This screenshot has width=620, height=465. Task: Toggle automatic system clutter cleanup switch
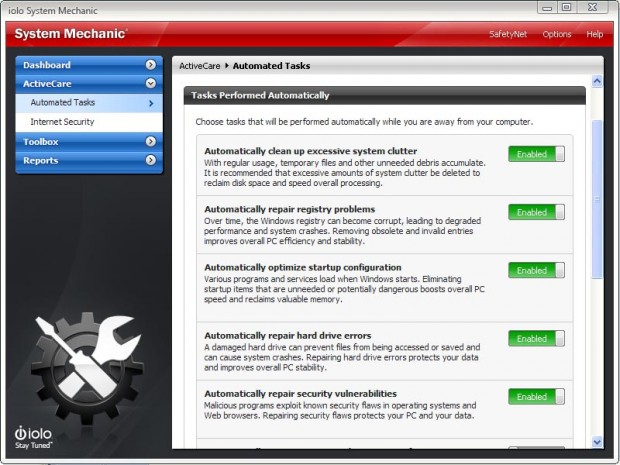tap(536, 154)
